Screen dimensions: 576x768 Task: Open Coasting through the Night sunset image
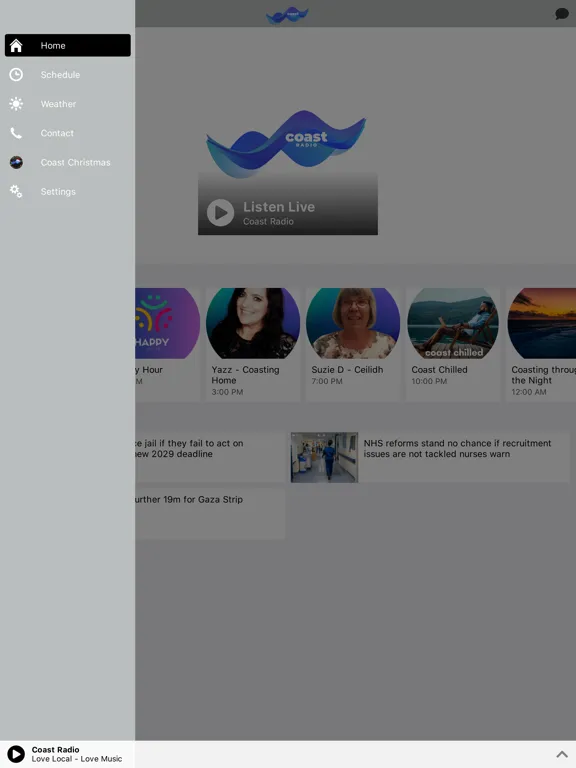point(542,323)
